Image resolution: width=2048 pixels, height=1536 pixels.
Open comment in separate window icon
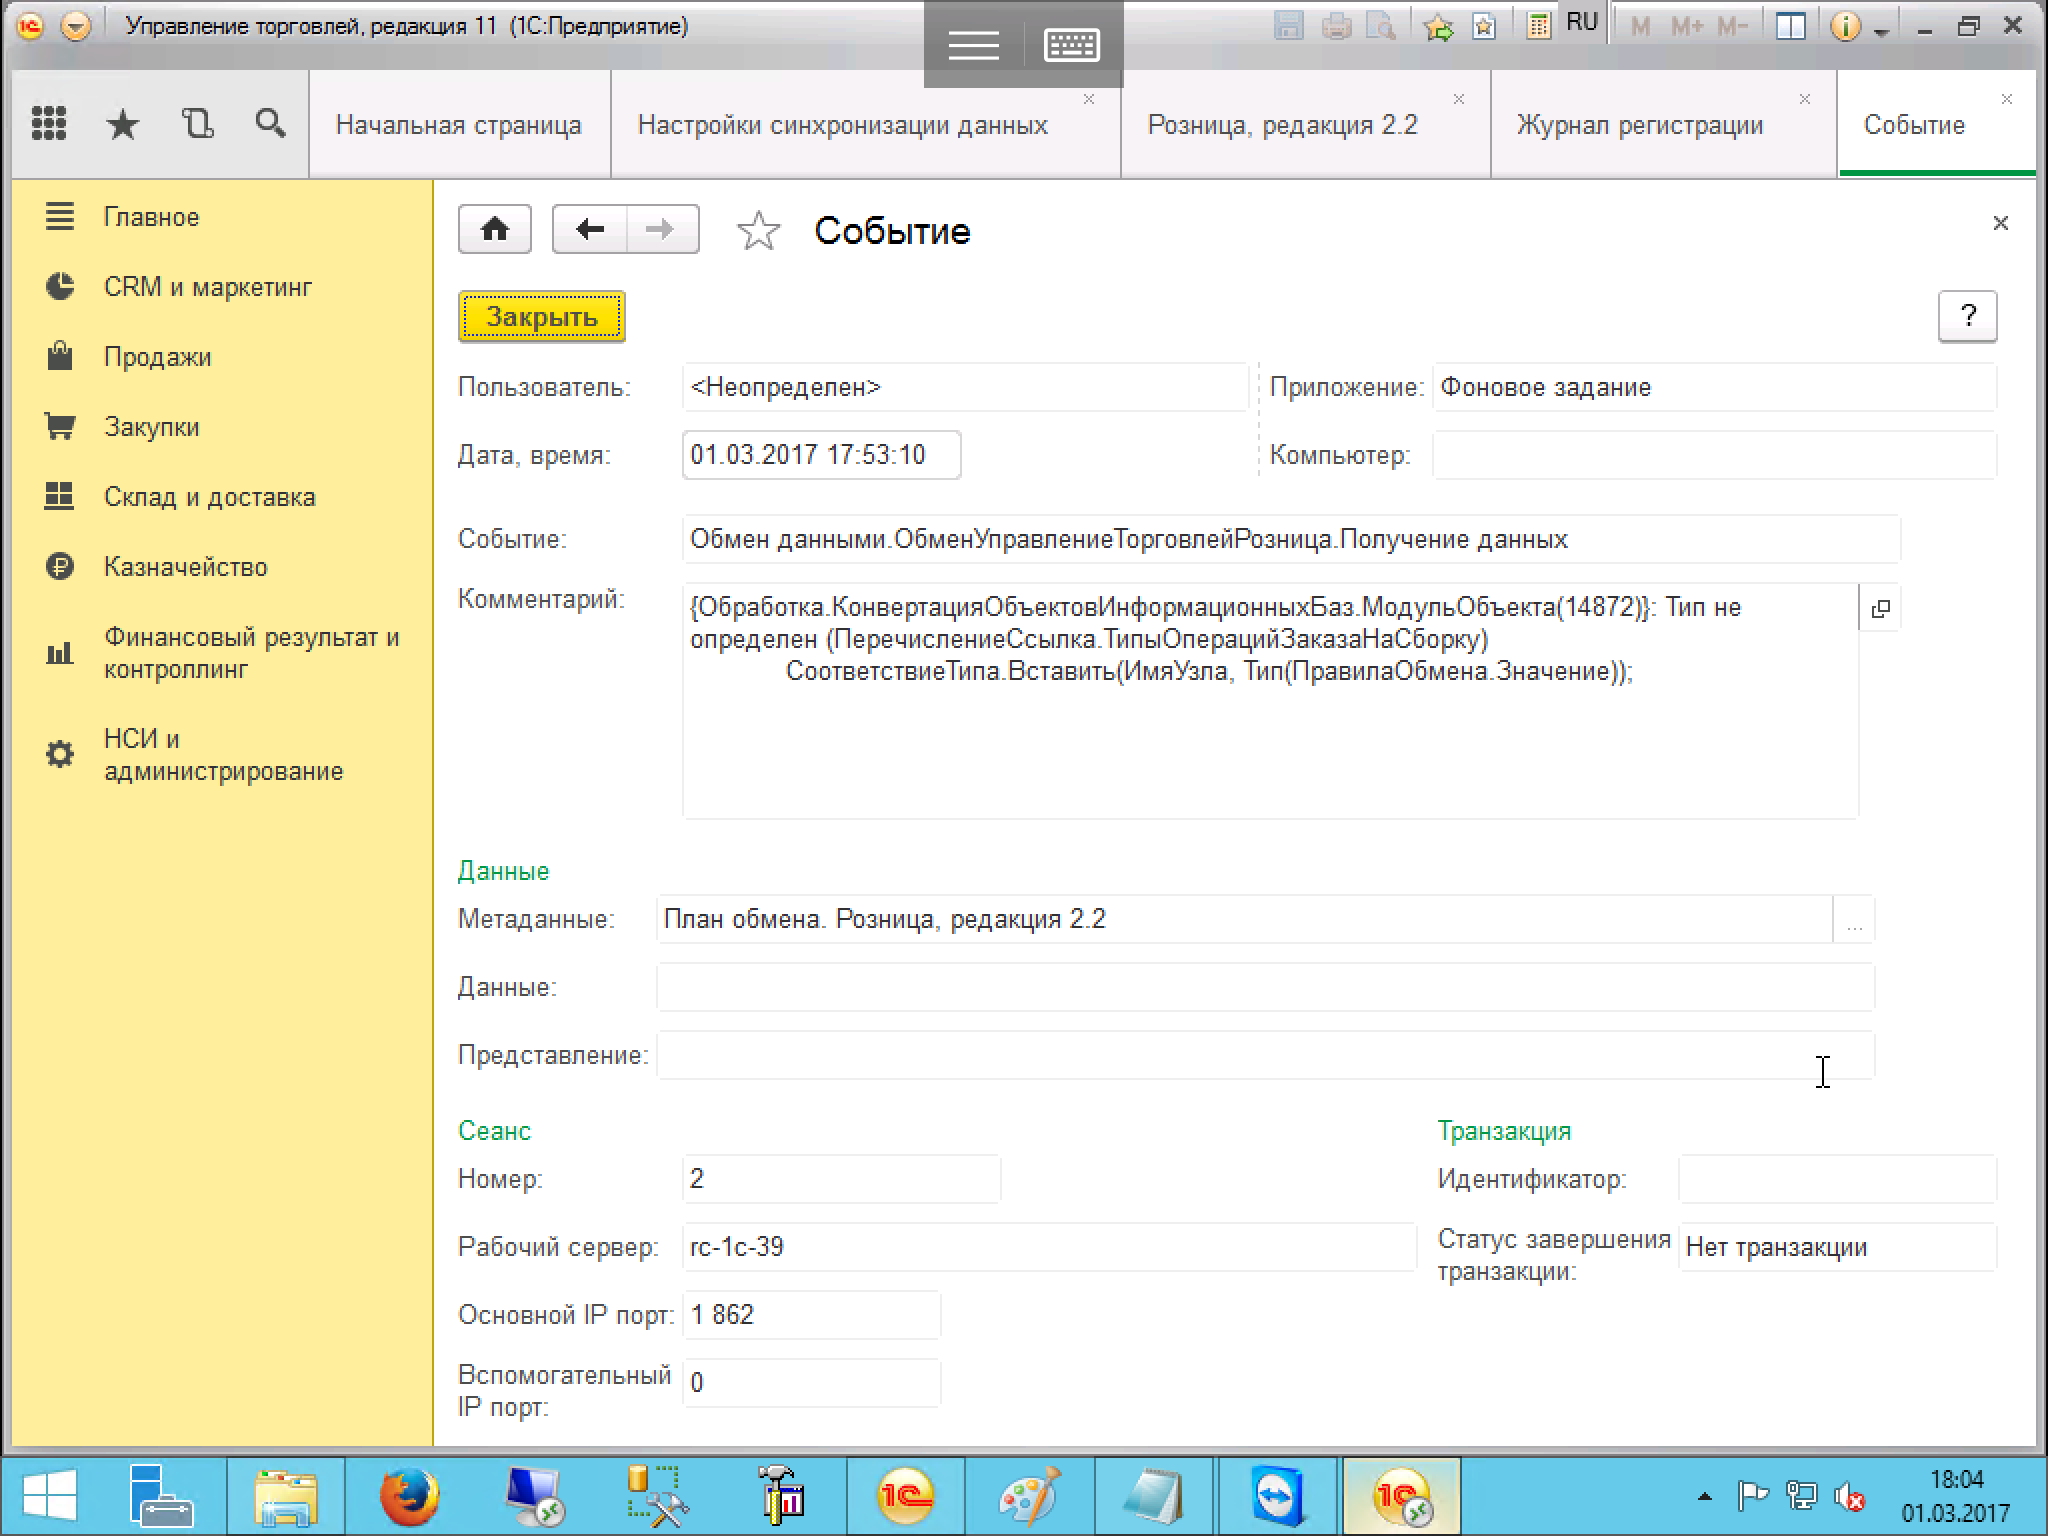(x=1880, y=608)
